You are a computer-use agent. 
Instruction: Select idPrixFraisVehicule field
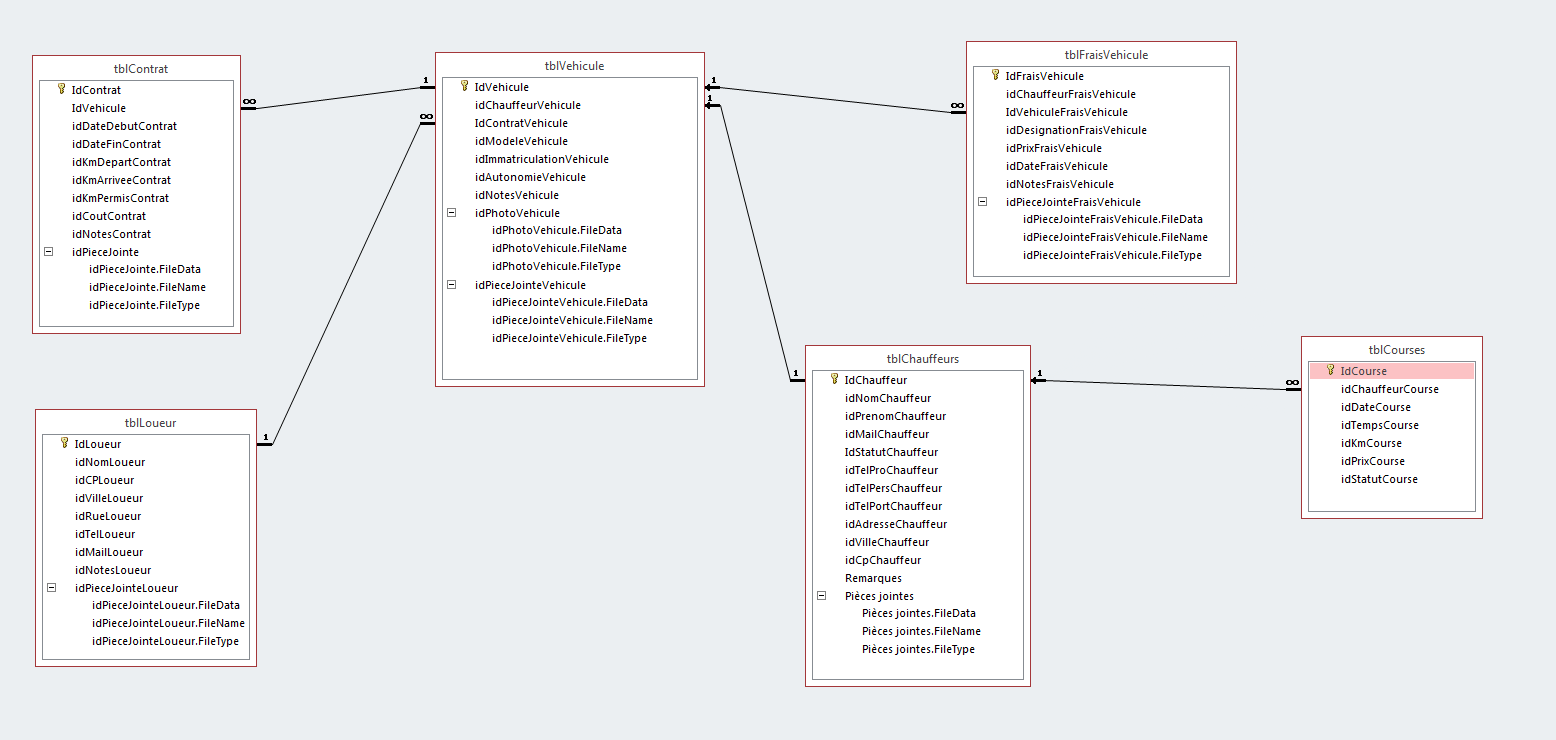[x=1053, y=148]
